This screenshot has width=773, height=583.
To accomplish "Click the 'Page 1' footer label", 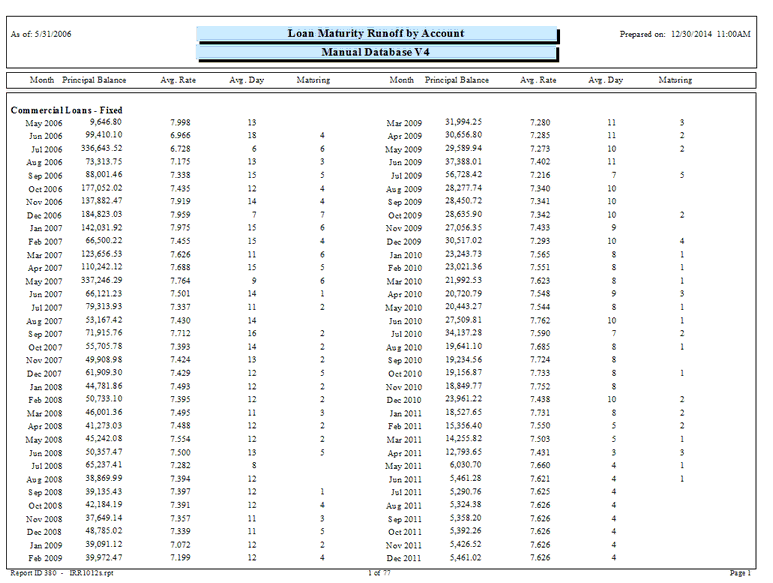I will coord(740,574).
